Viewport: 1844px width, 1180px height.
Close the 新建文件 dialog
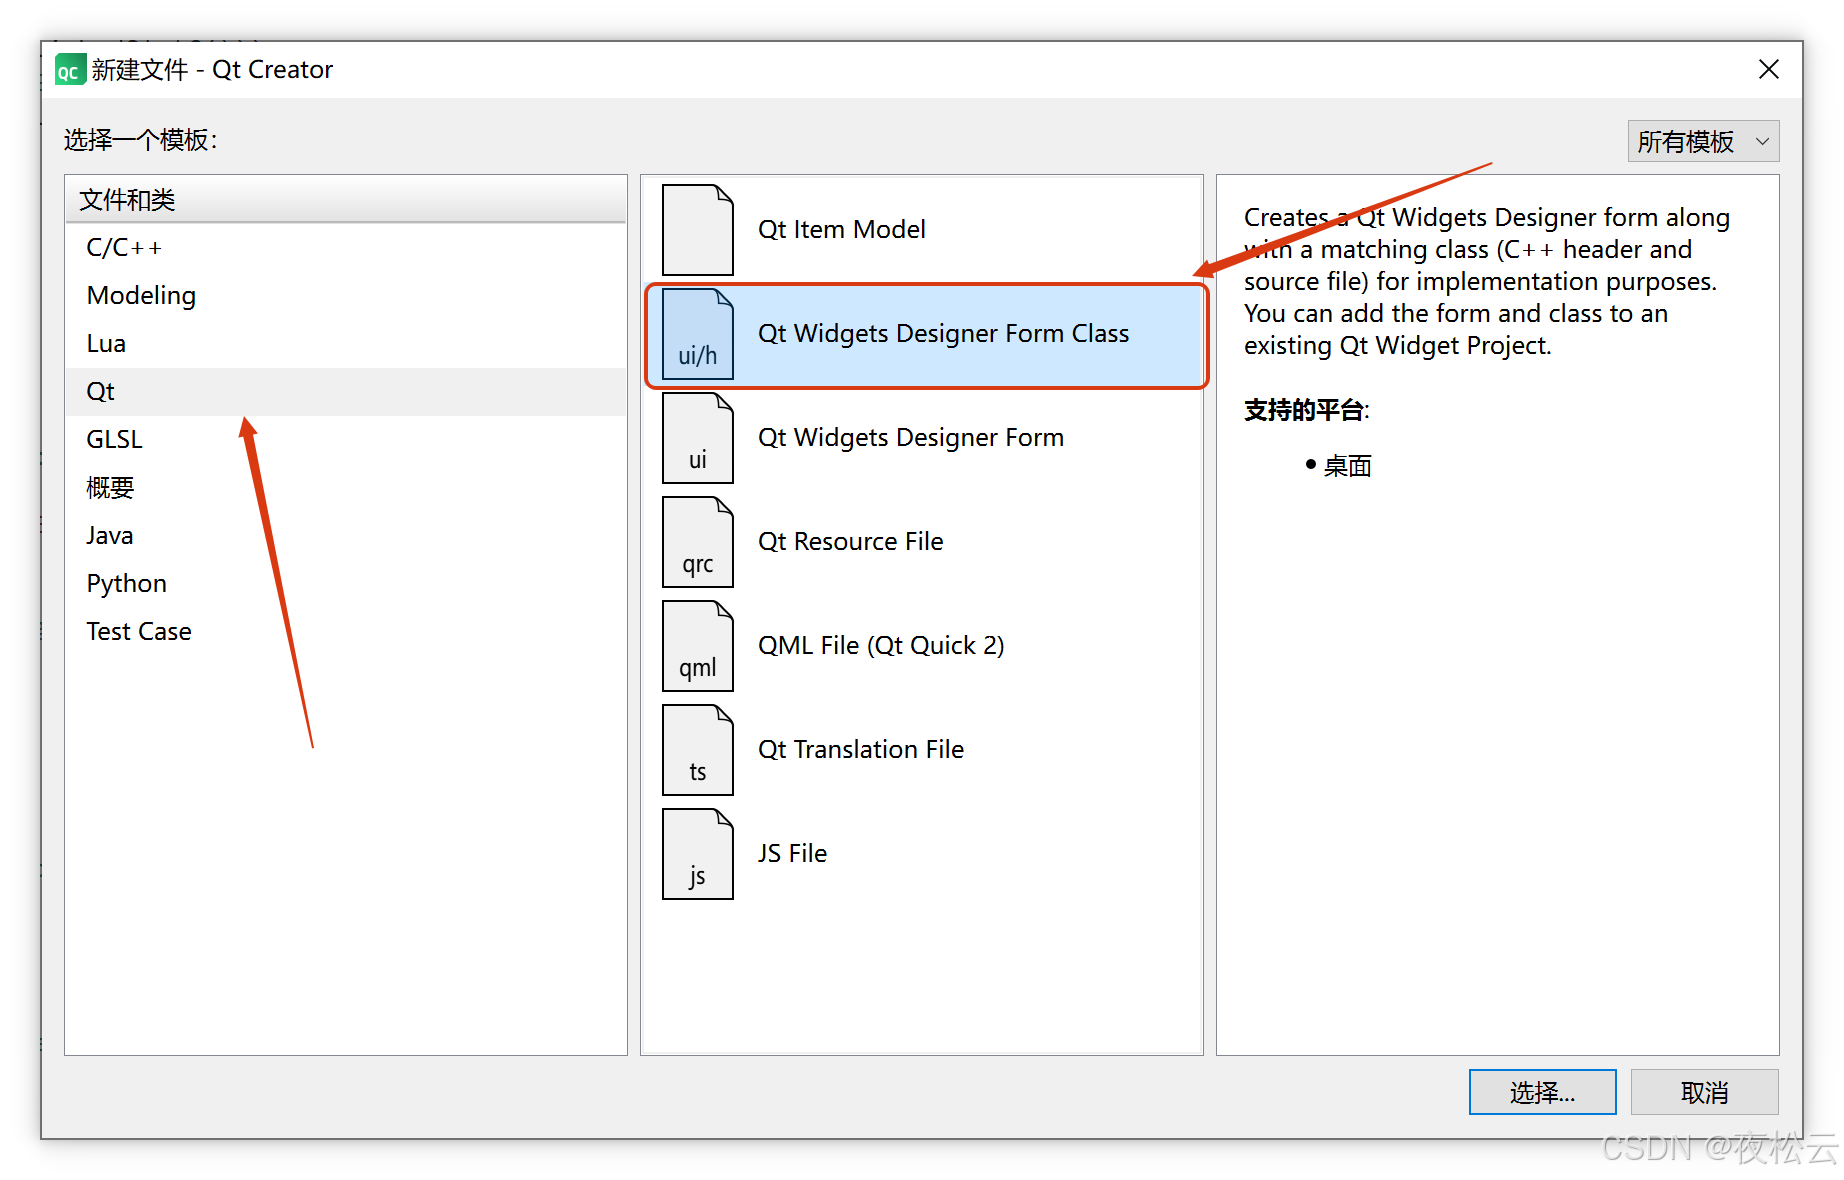click(1768, 69)
